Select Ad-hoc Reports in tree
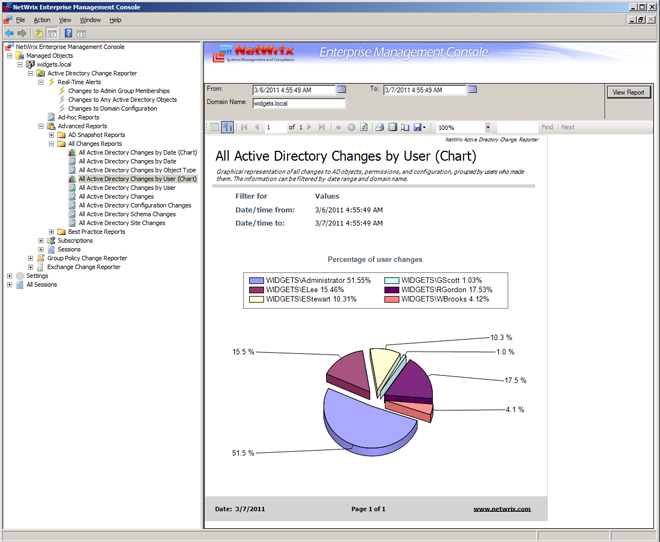The height and width of the screenshot is (542, 660). (x=78, y=117)
